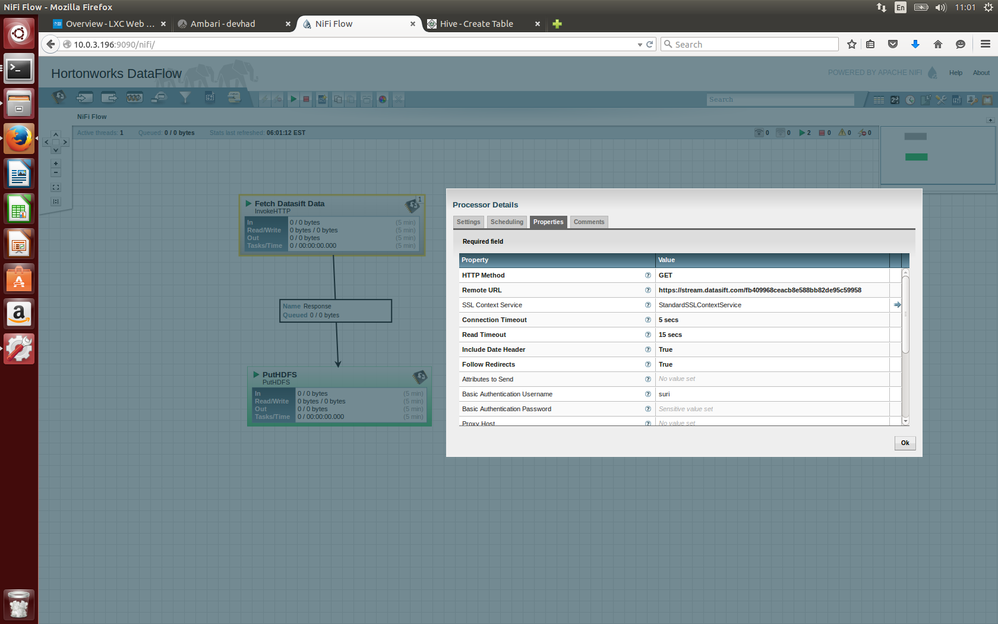This screenshot has width=998, height=624.
Task: Click the properties table scrollbar down arrow
Action: [x=905, y=421]
